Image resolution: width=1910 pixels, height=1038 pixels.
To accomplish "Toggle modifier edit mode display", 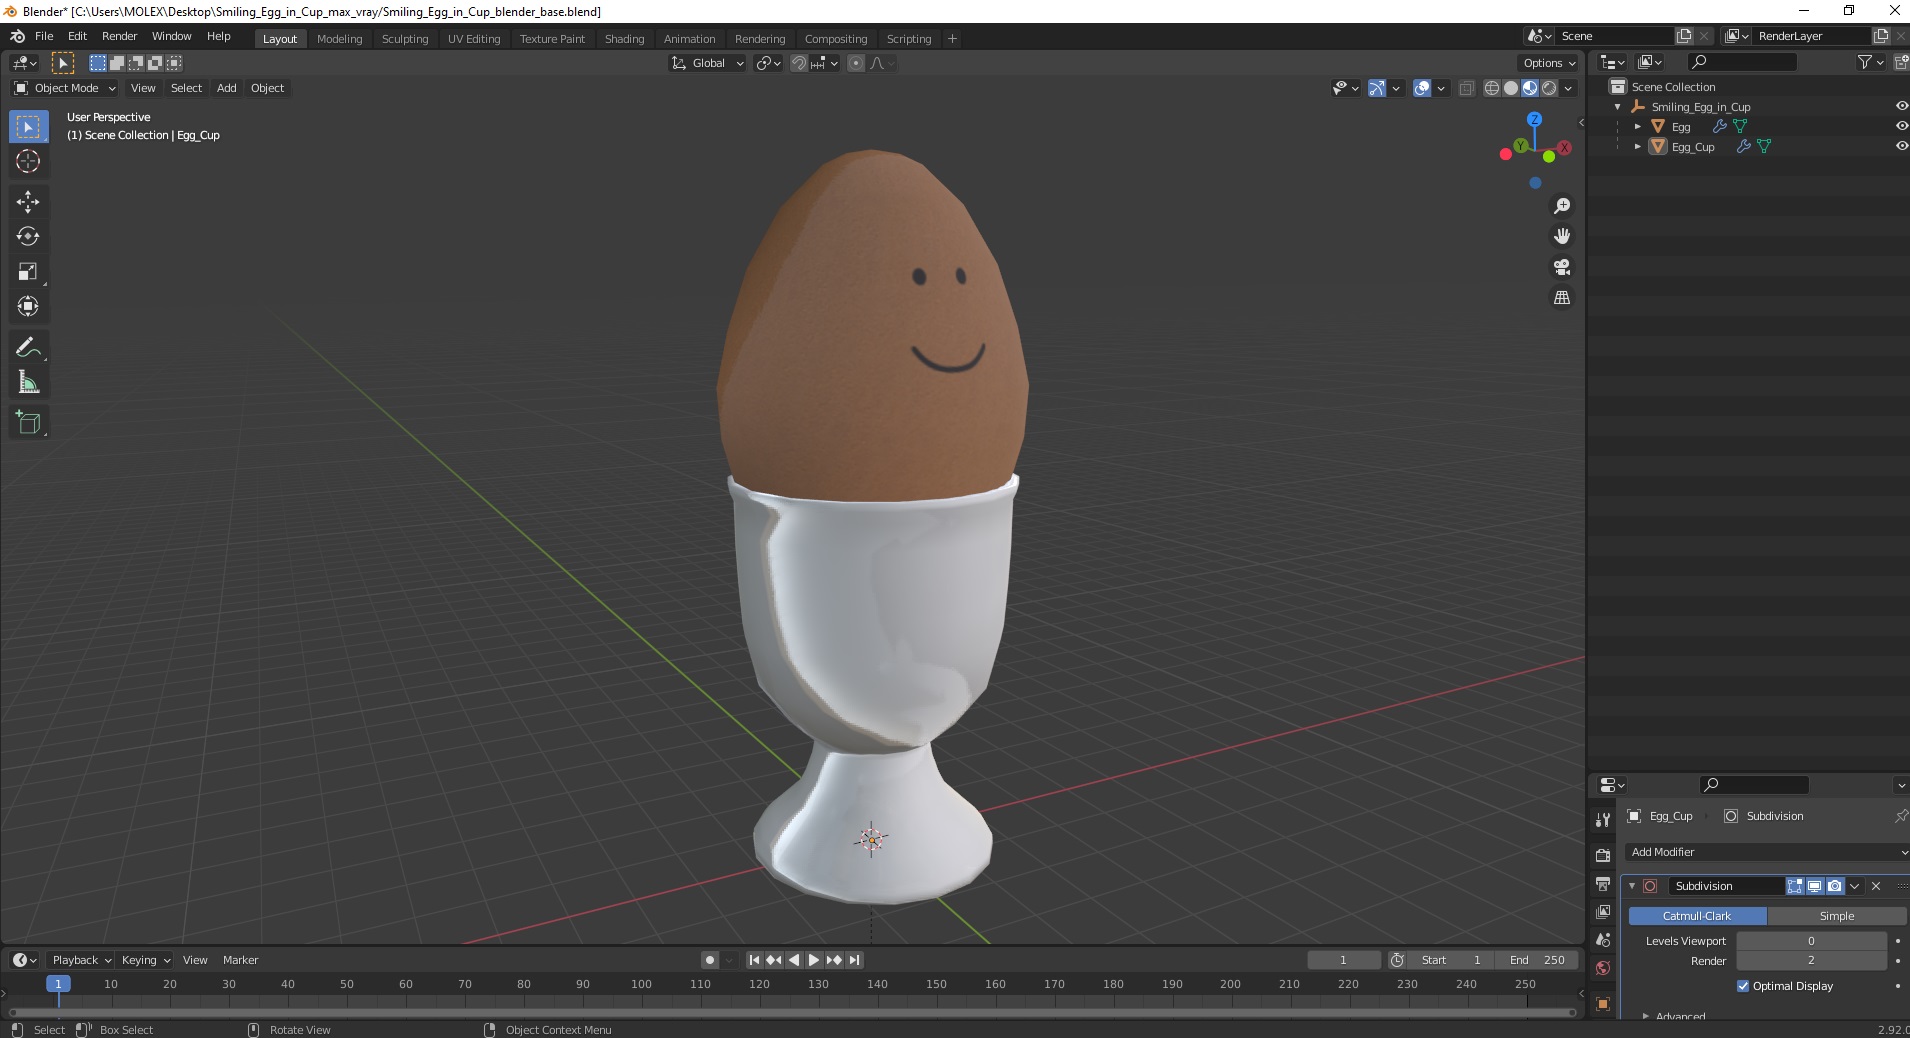I will point(1795,886).
